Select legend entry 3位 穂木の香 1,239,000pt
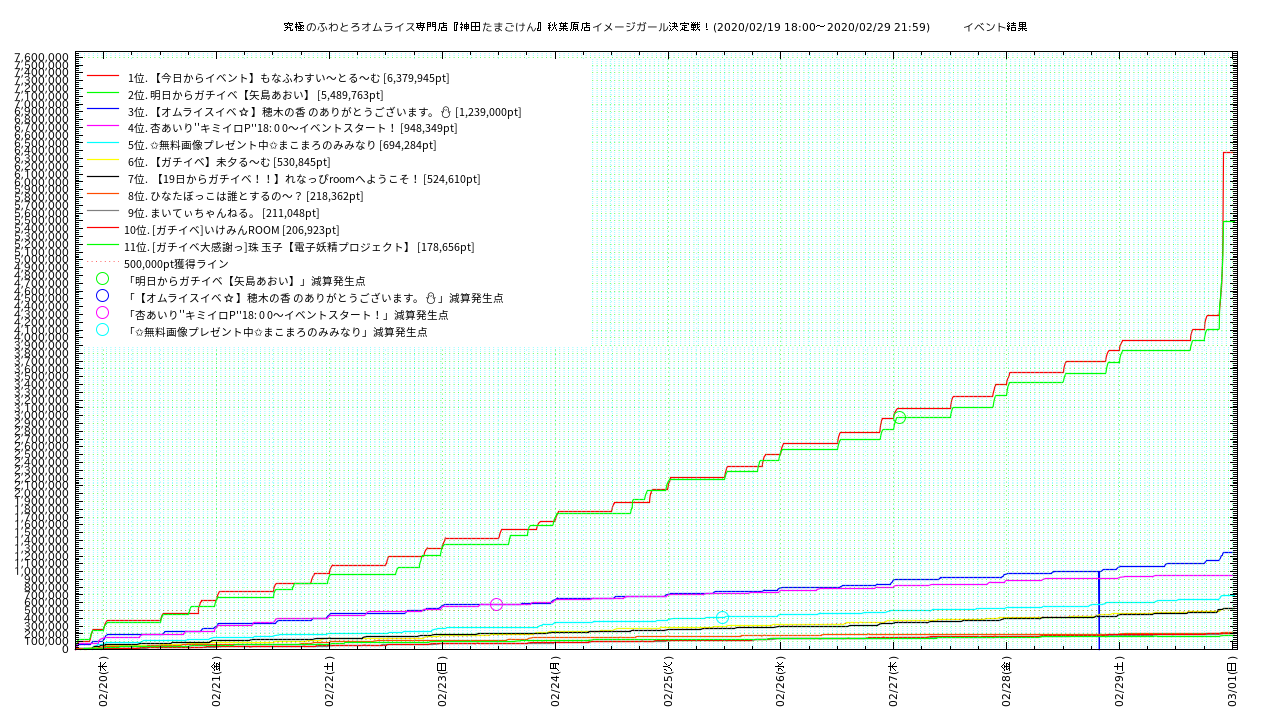1280x720 pixels. pos(325,112)
